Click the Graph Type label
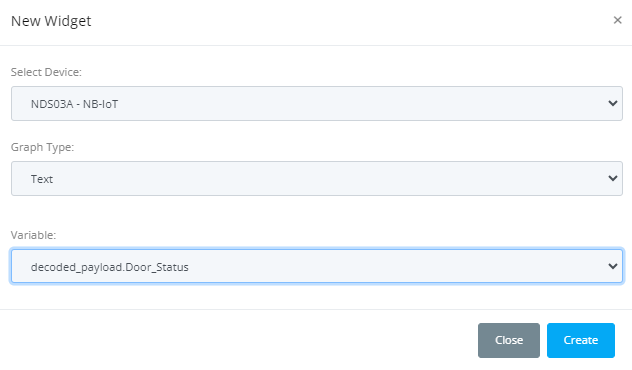The height and width of the screenshot is (370, 632). click(42, 148)
